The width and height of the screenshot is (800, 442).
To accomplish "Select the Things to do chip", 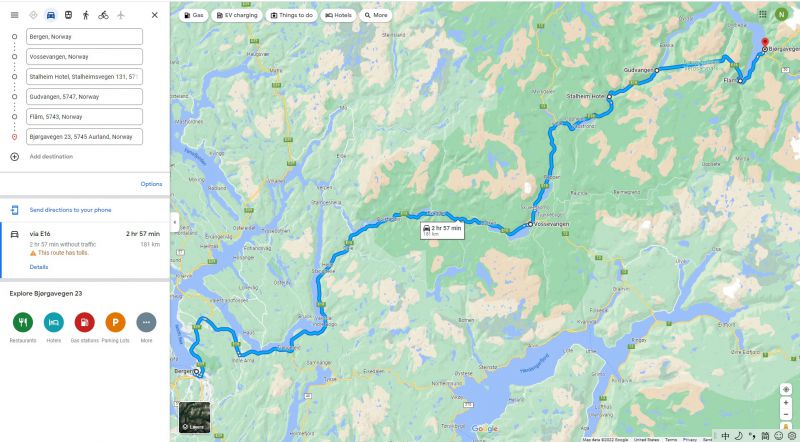I will [291, 15].
